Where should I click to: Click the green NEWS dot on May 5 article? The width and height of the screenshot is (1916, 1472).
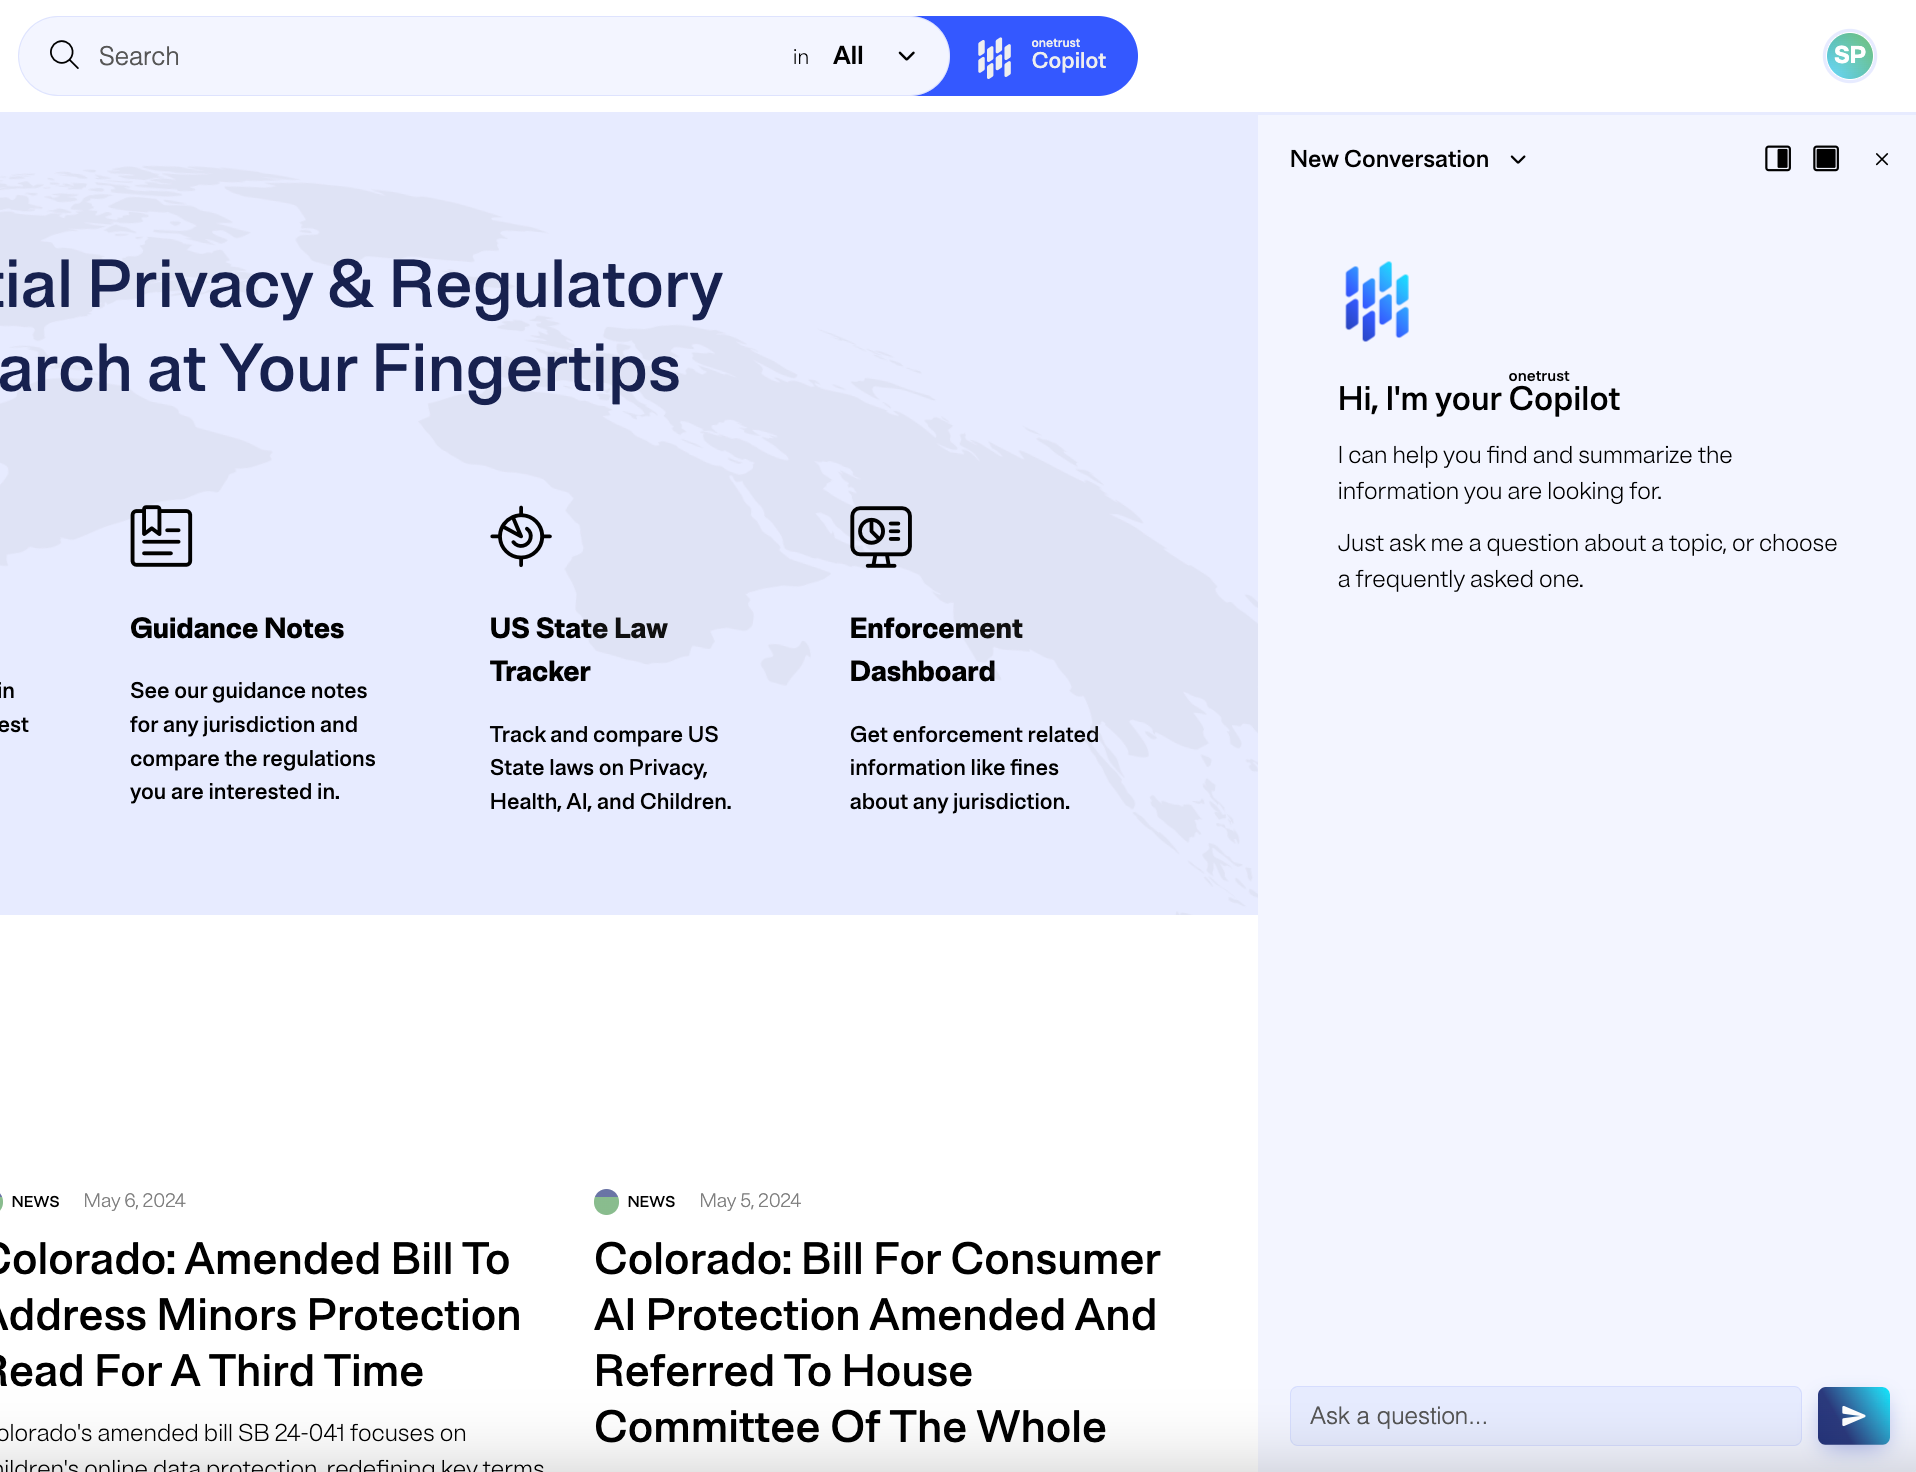tap(607, 1201)
